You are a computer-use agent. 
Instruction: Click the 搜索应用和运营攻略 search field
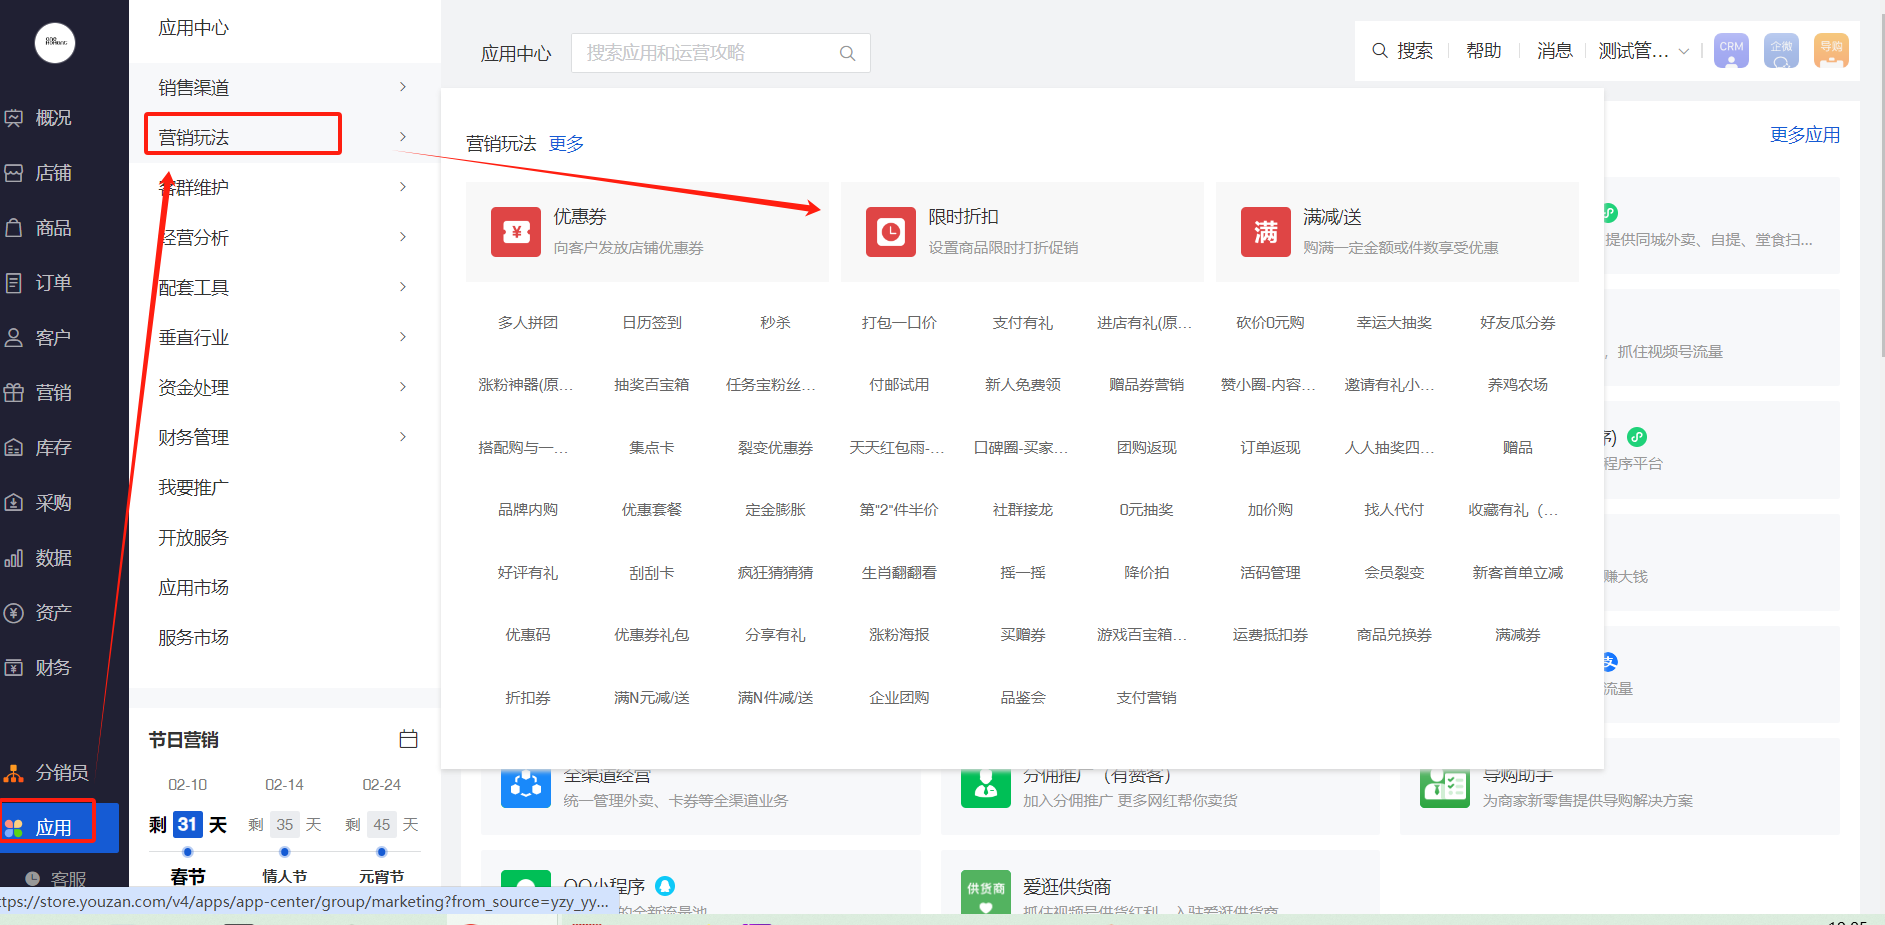coord(705,53)
